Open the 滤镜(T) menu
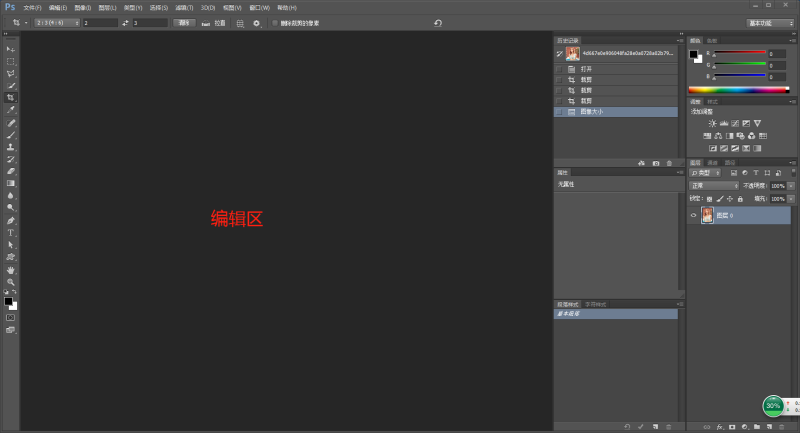Viewport: 800px width, 433px height. pyautogui.click(x=181, y=7)
